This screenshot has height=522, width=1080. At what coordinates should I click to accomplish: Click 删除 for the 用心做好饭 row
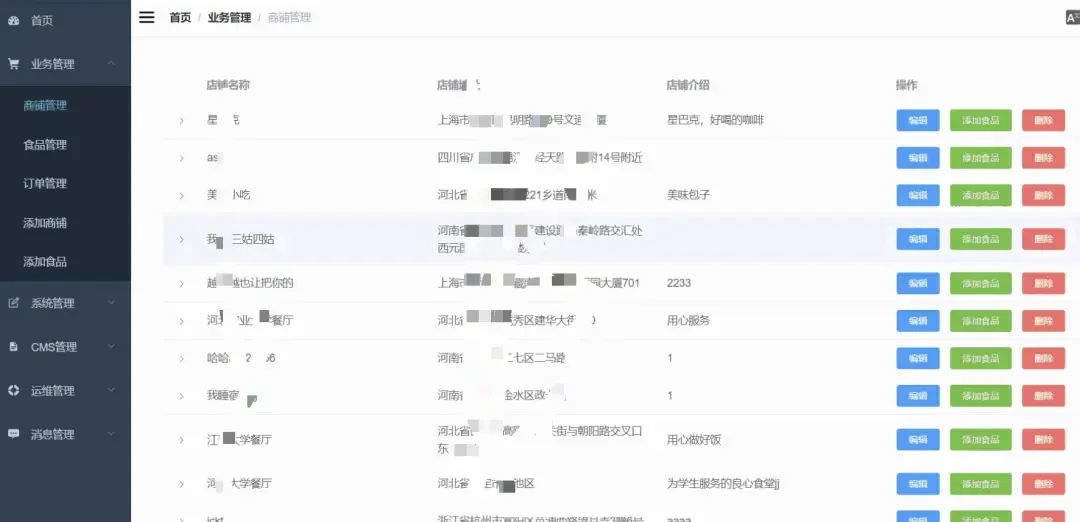coord(1043,439)
